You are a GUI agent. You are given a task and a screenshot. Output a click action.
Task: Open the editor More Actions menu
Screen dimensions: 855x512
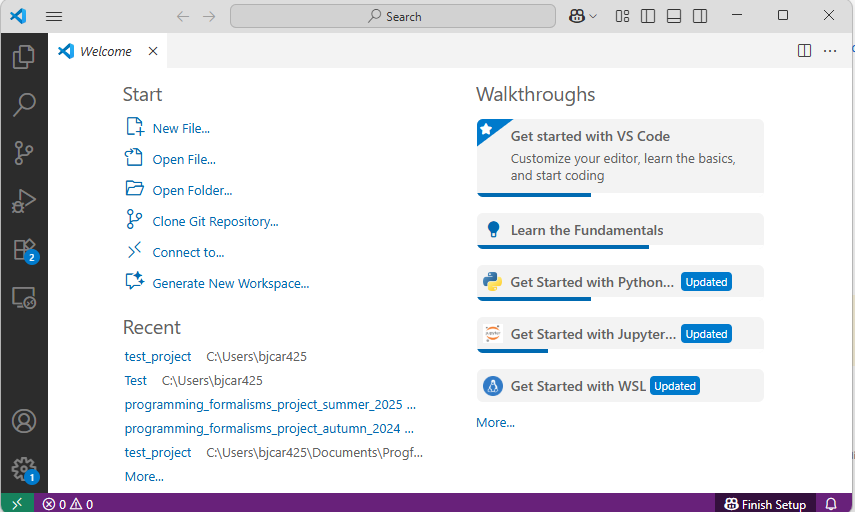point(830,51)
